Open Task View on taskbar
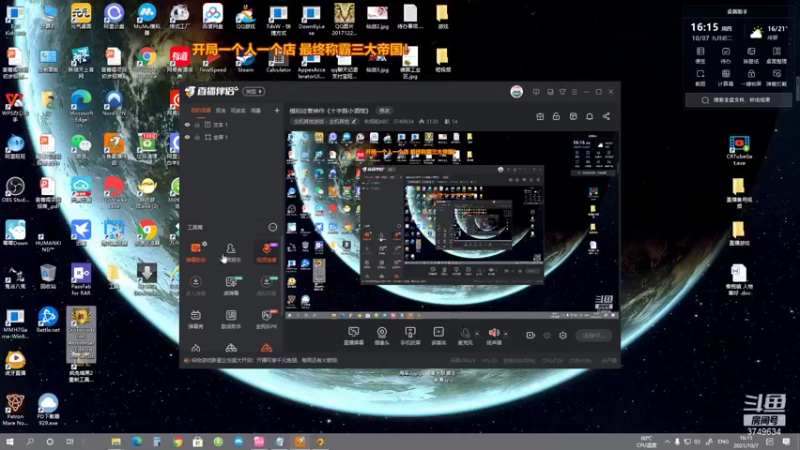Image resolution: width=800 pixels, height=450 pixels. pos(70,441)
